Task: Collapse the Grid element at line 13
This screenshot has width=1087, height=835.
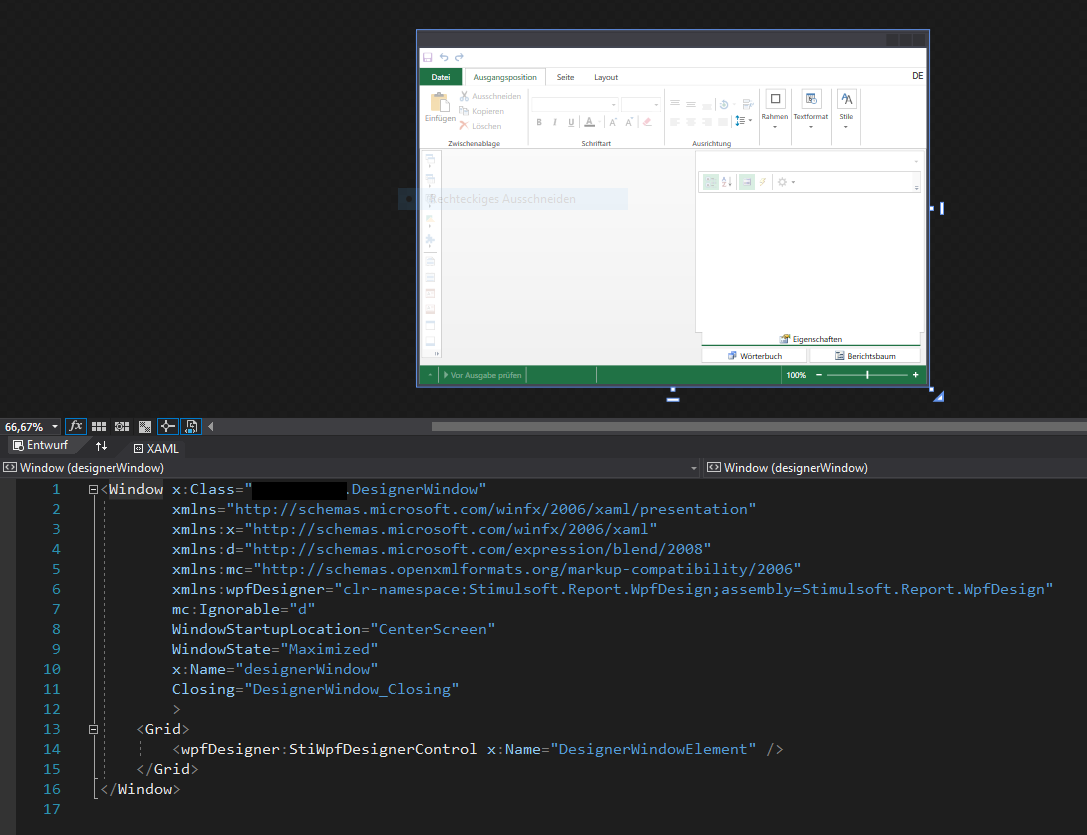Action: click(x=94, y=730)
